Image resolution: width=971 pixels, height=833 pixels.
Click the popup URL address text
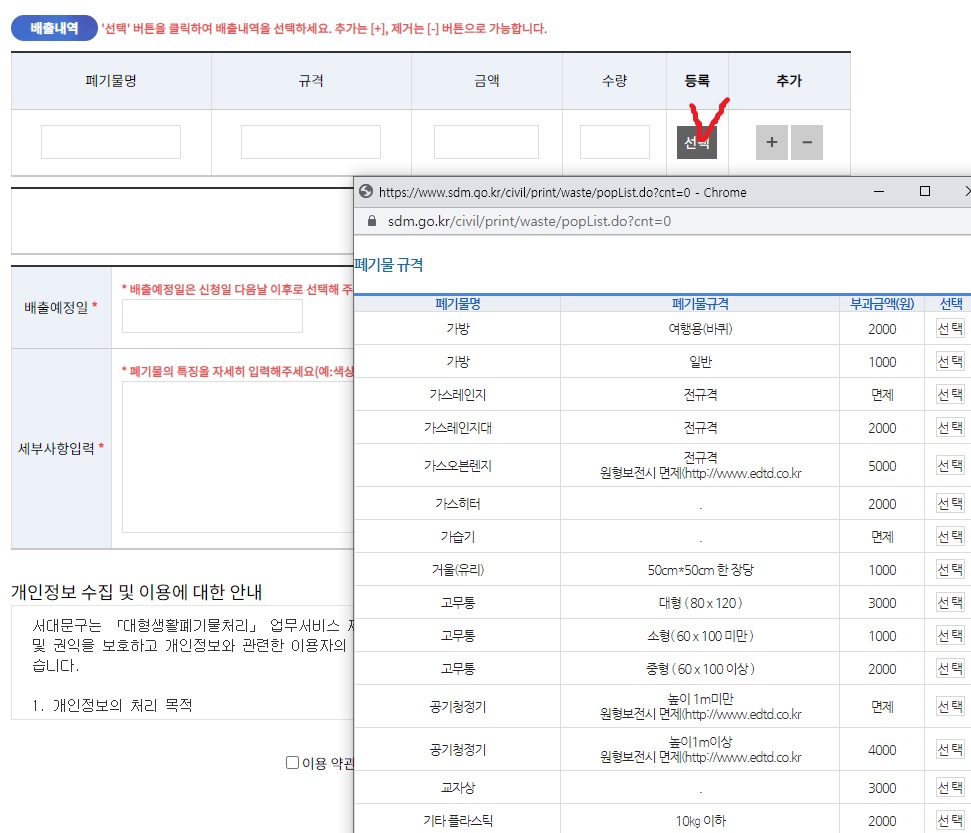pos(529,221)
